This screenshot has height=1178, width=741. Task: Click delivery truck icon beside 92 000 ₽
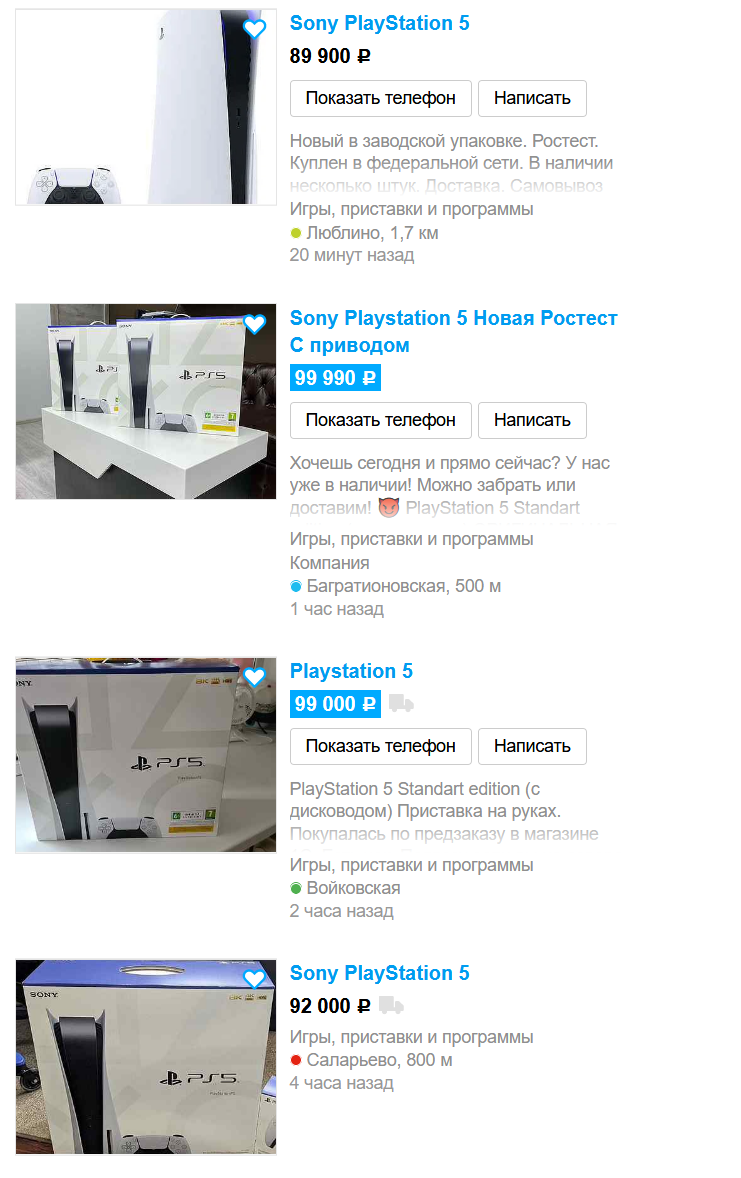391,1005
